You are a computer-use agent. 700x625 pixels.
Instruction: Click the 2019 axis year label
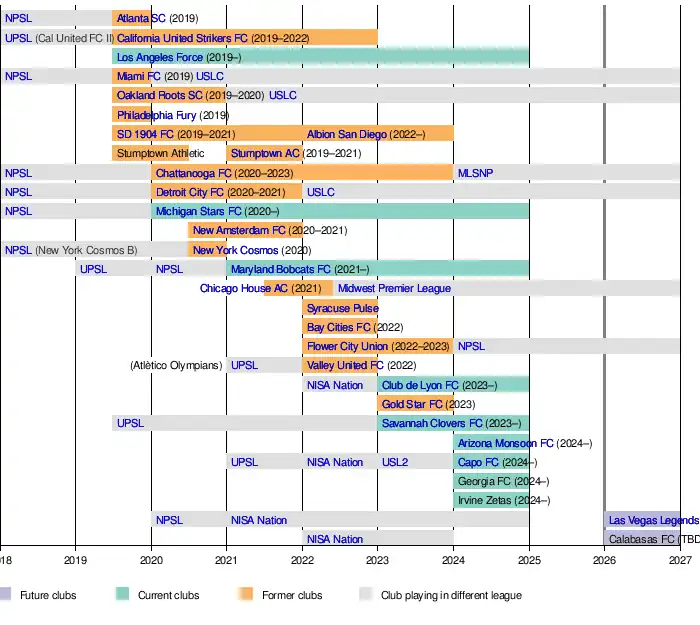(75, 560)
